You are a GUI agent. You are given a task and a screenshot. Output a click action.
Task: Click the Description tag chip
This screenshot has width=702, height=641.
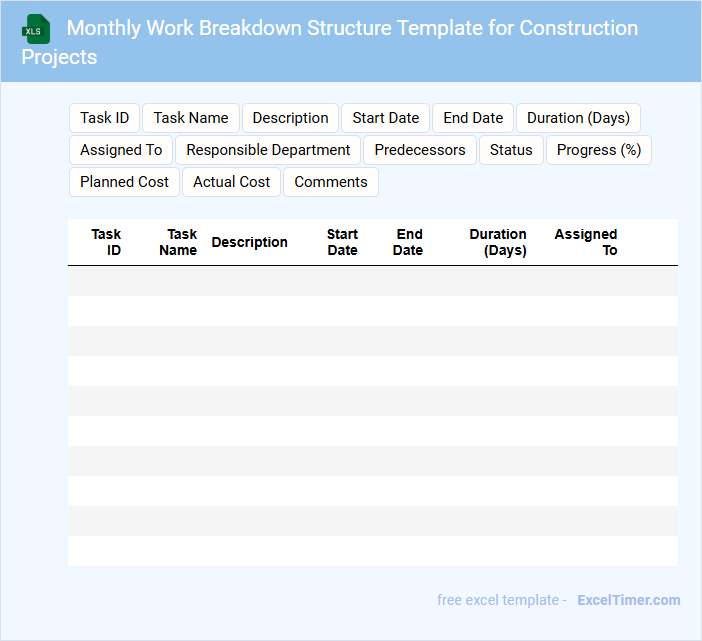point(290,118)
